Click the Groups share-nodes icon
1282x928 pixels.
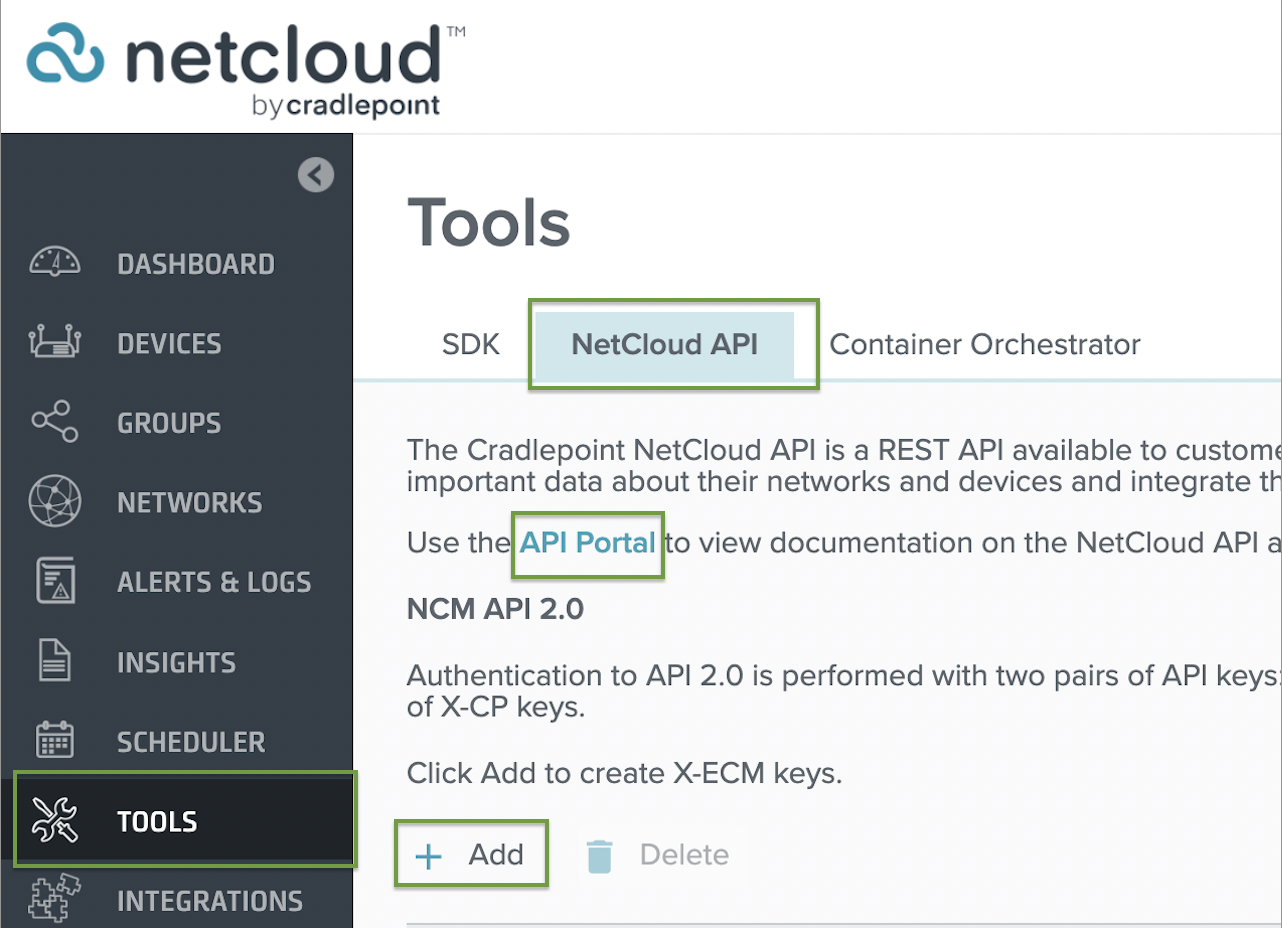[x=54, y=422]
